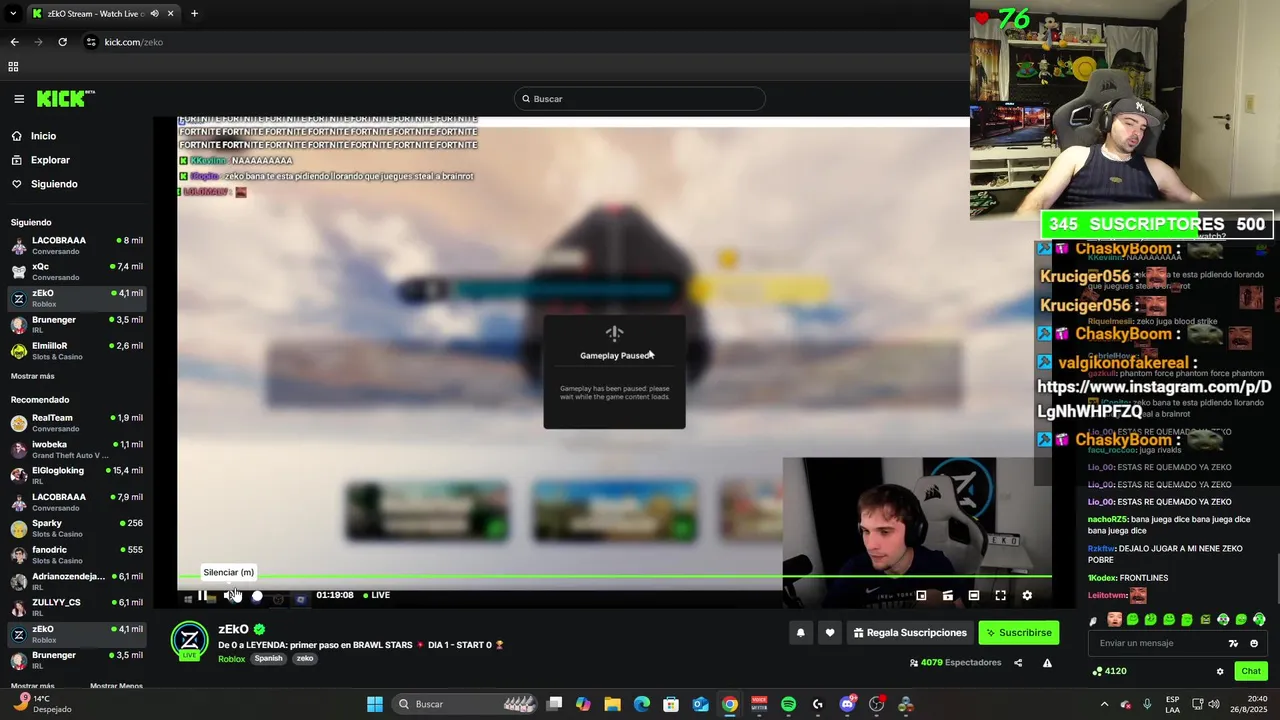Screen dimensions: 1280x720
Task: Select the zEkO Stream browser tab
Action: point(103,14)
